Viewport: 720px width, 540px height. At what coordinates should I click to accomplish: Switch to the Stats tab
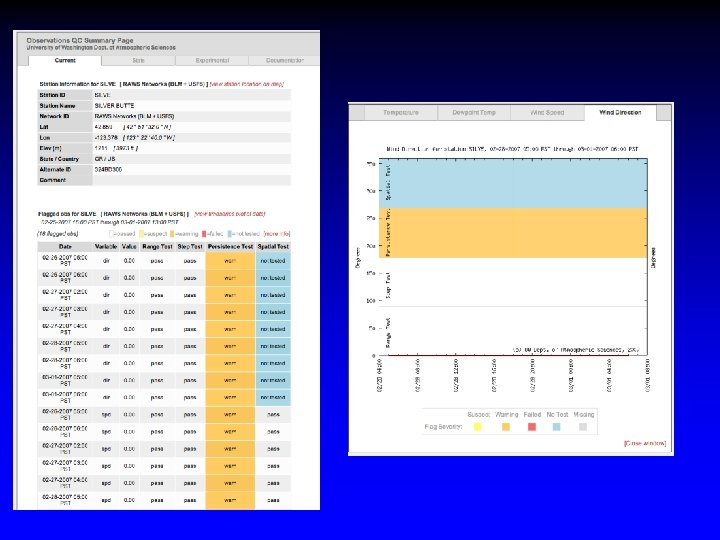point(138,61)
